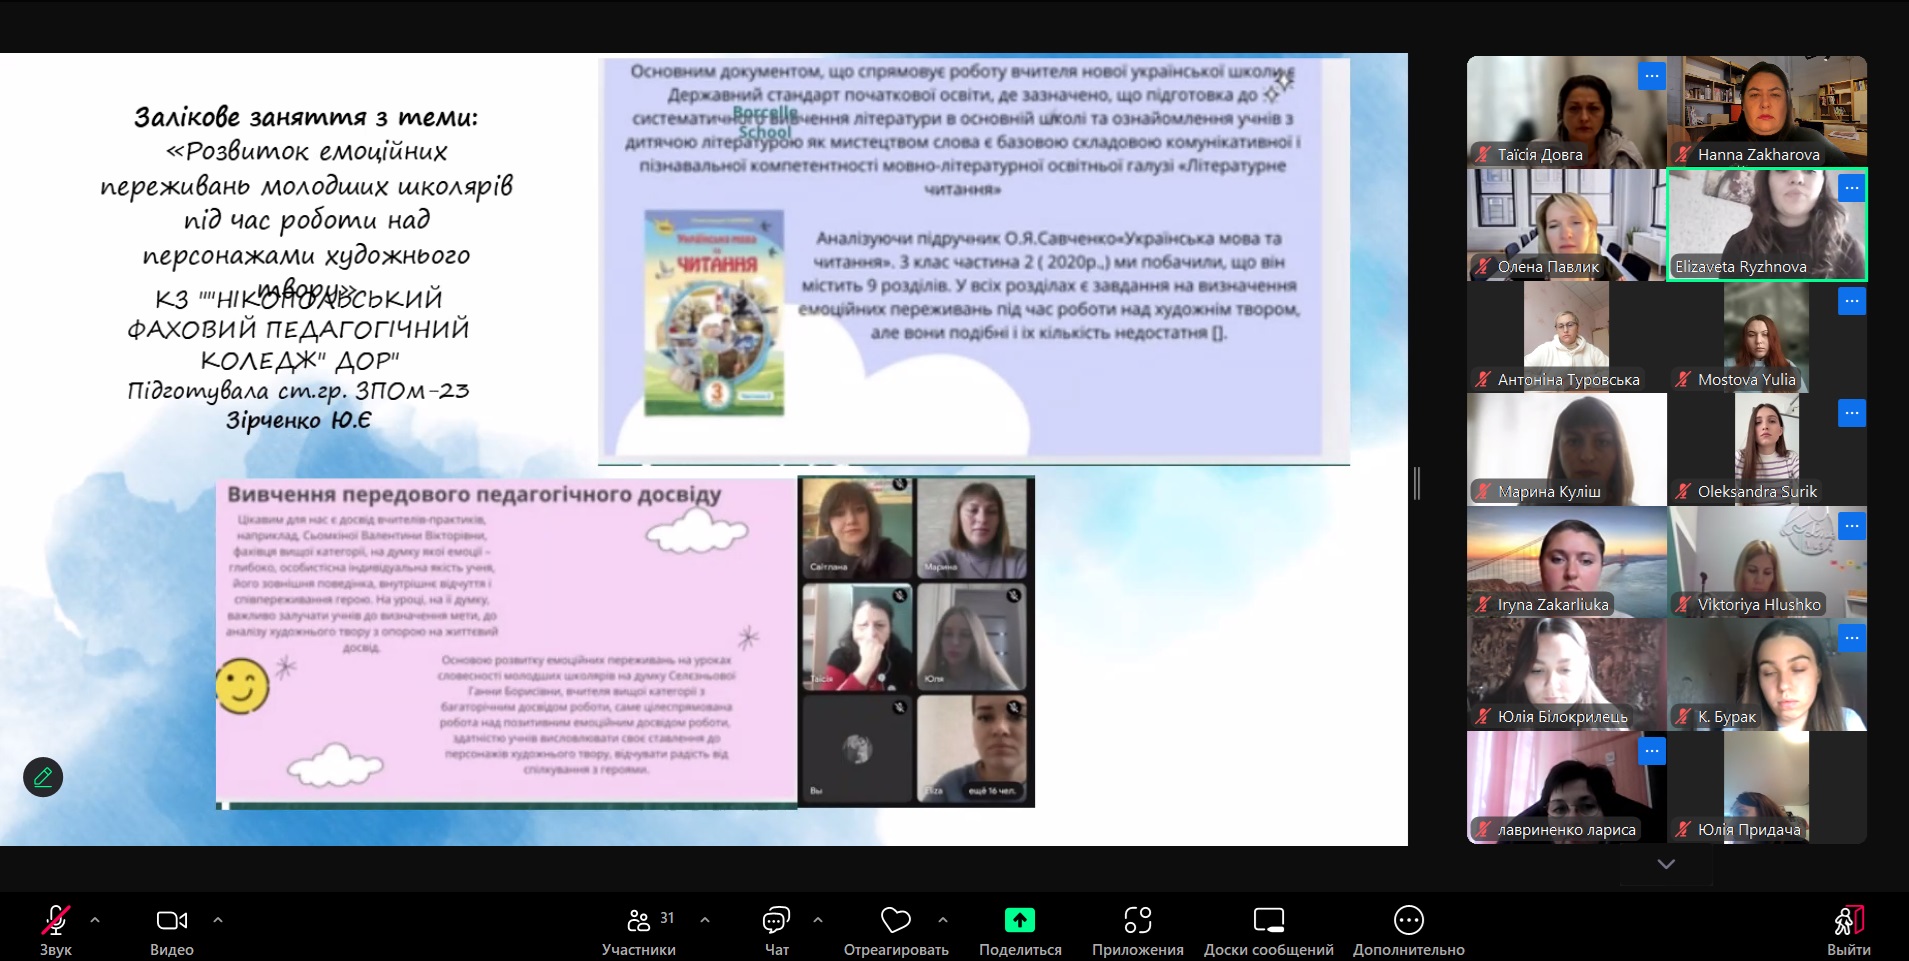Viewport: 1909px width, 961px height.
Task: Select Олена Павлик video thumbnail
Action: 1567,224
